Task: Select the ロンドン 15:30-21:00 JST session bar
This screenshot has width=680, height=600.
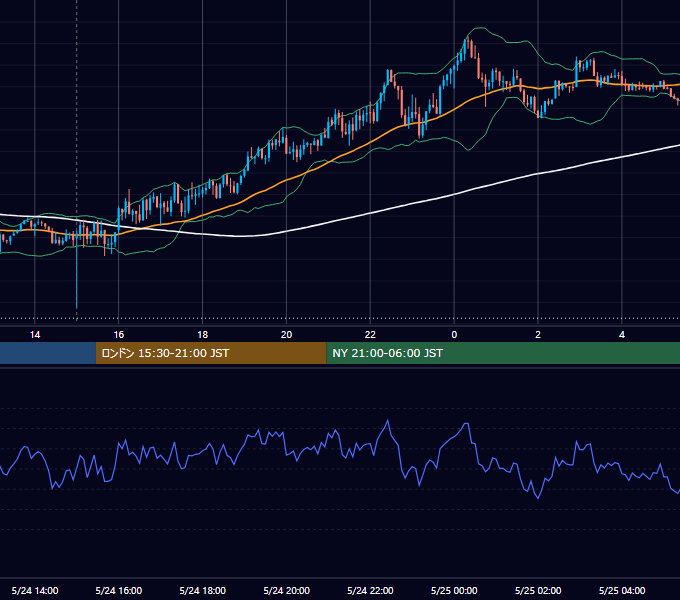Action: click(211, 353)
